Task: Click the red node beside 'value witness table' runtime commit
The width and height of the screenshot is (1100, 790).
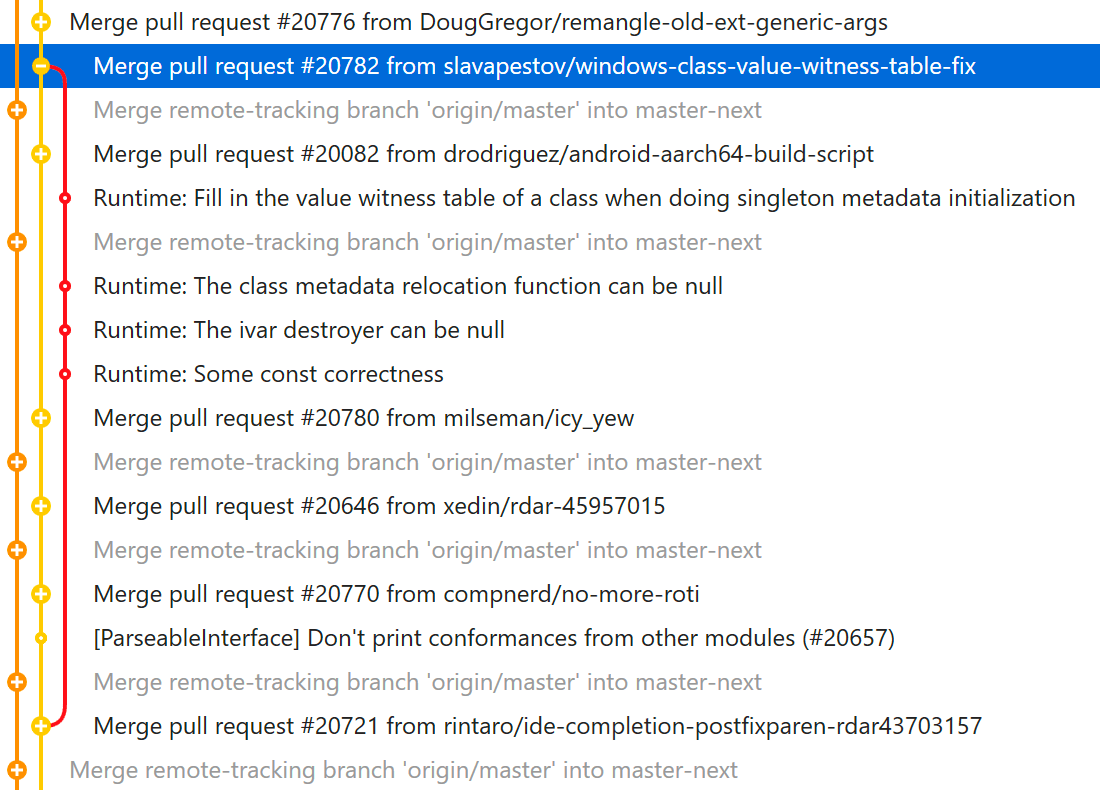Action: (65, 198)
